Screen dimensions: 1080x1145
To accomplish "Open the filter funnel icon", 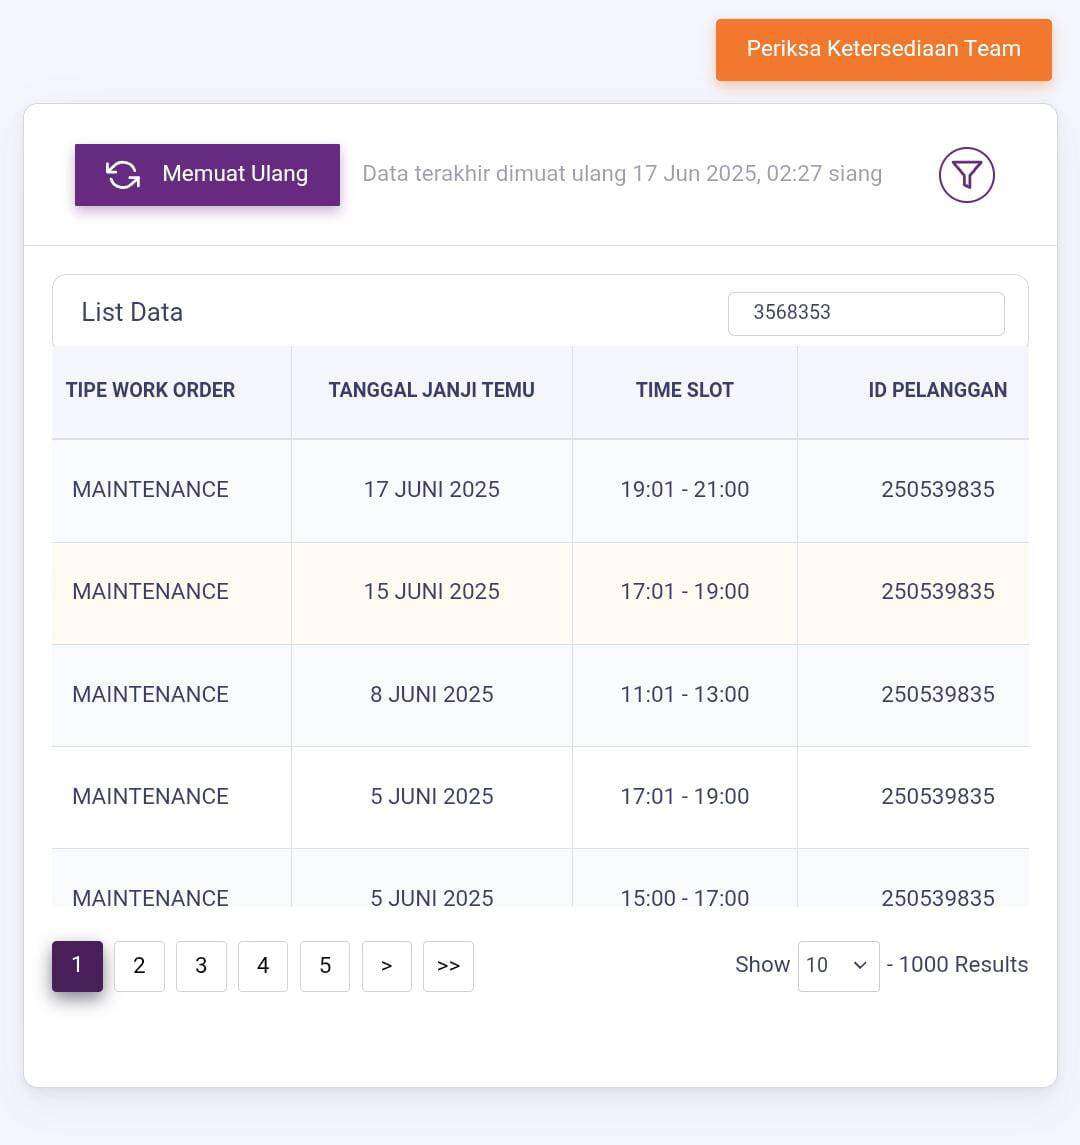I will tap(966, 175).
